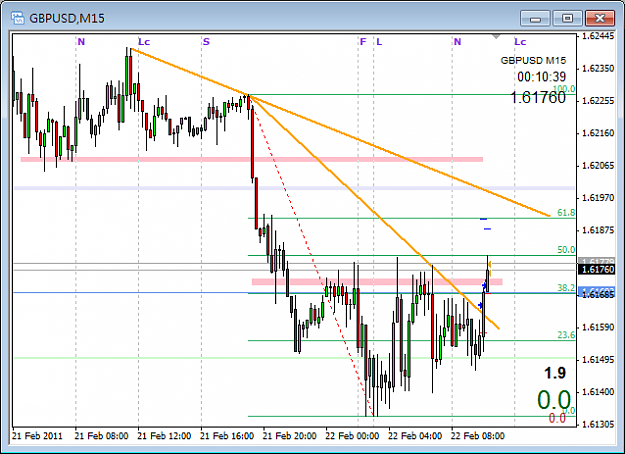Click the 1.61970 price axis label

click(x=598, y=198)
